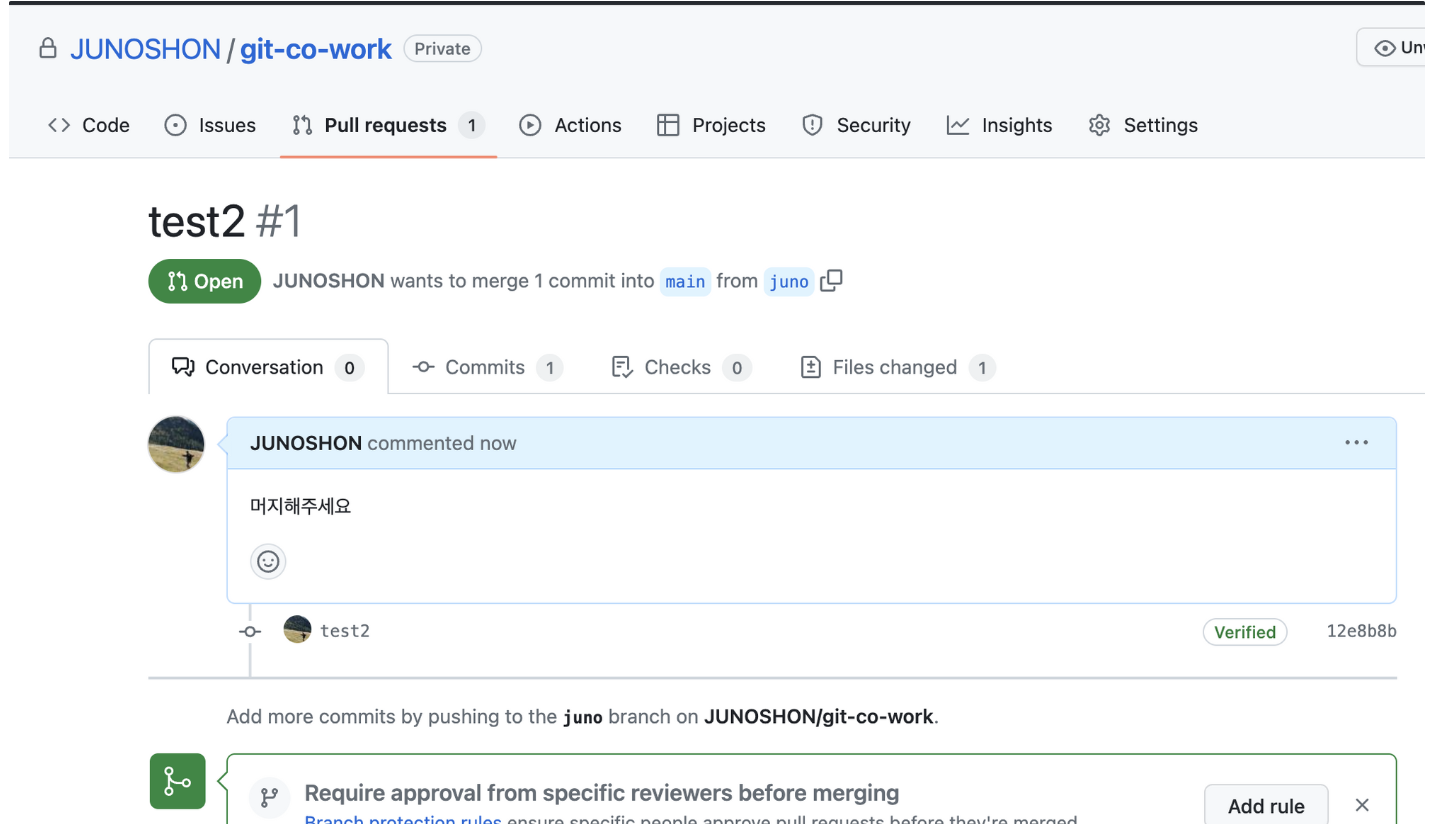Switch to the Checks tab
This screenshot has width=1430, height=824.
[x=681, y=367]
